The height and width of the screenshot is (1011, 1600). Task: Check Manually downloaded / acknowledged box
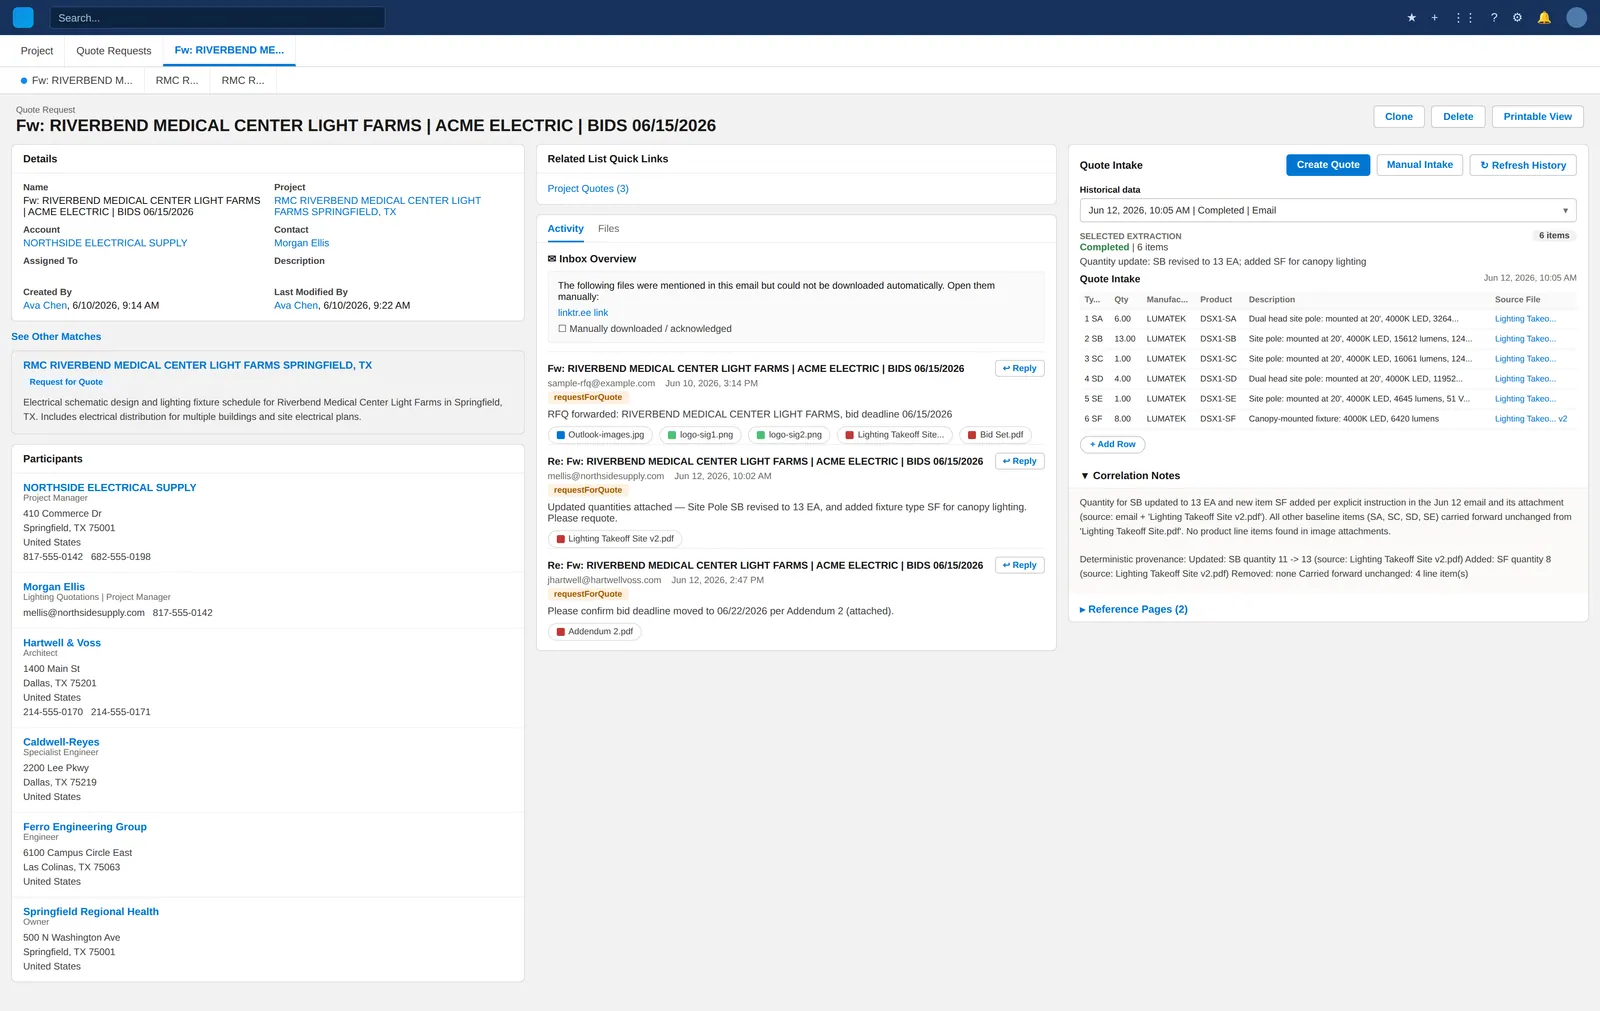[x=562, y=329]
